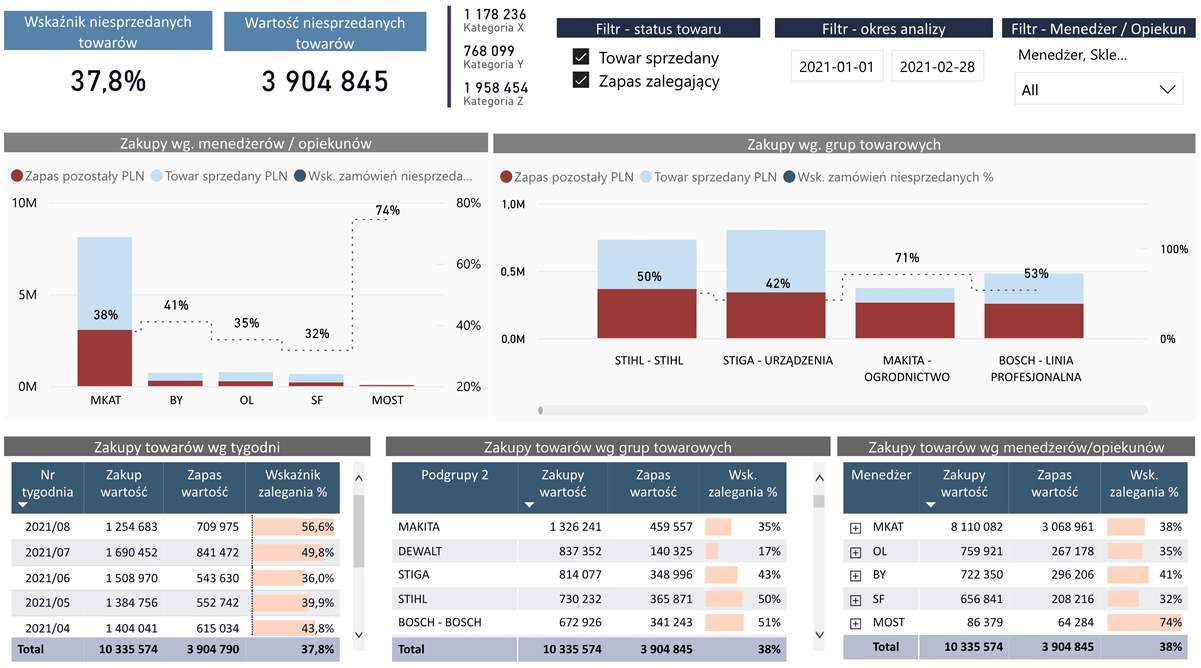Image resolution: width=1201 pixels, height=668 pixels.
Task: Click the end date field 2021-02-28
Action: pos(937,67)
